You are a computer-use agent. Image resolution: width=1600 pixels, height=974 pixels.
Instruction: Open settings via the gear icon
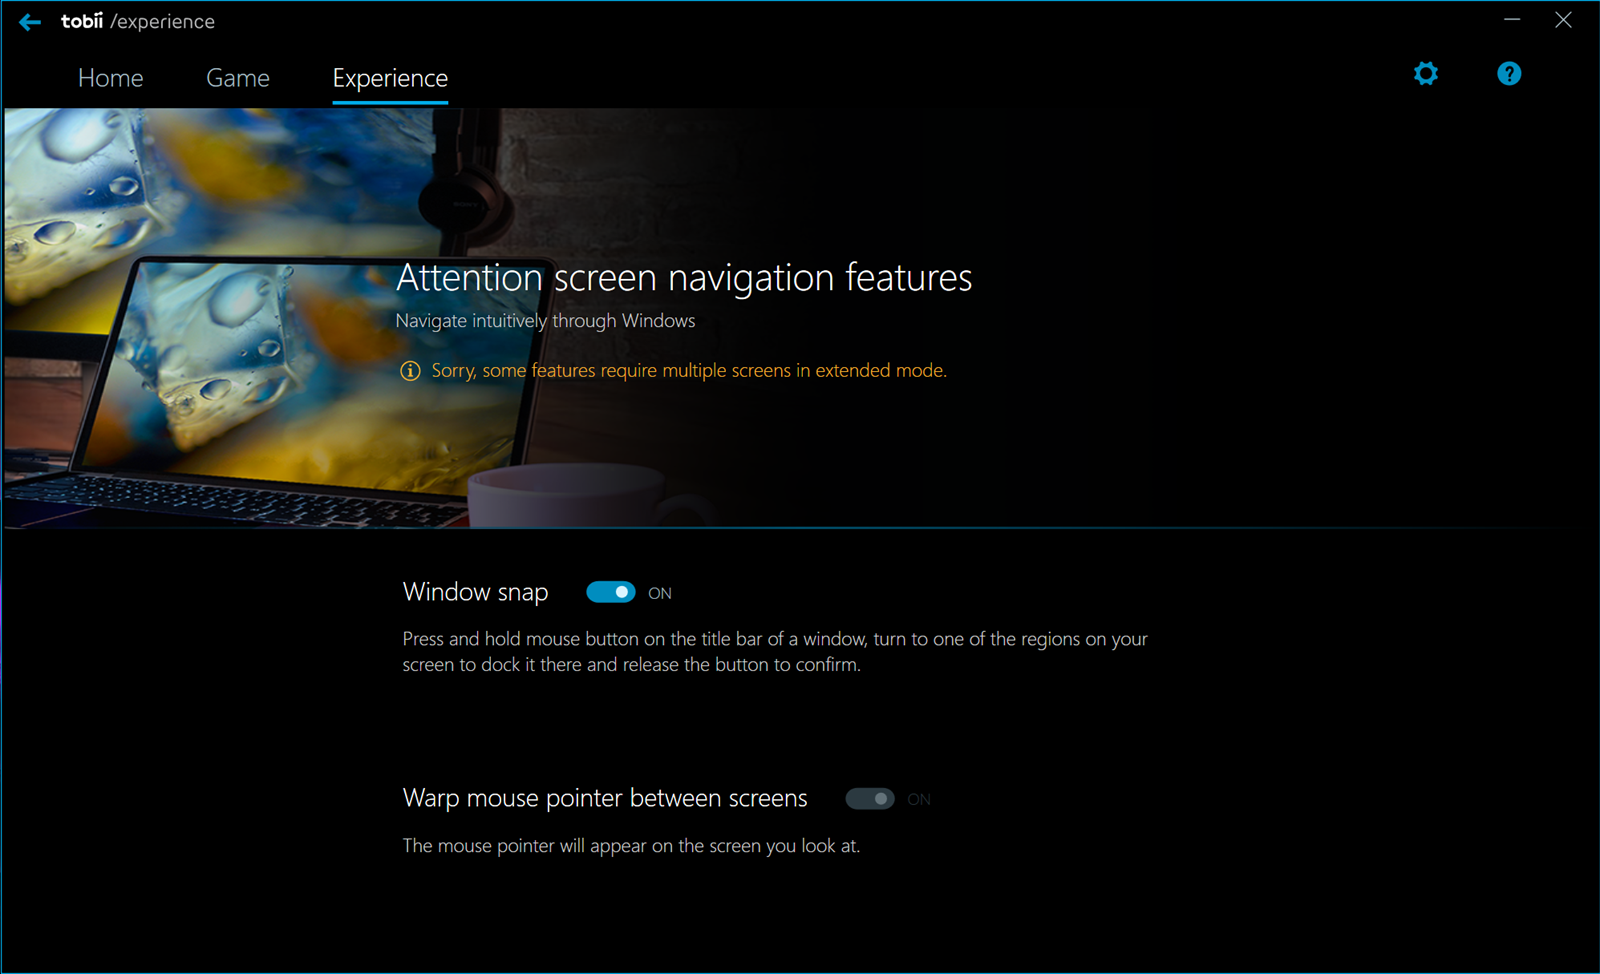(x=1426, y=73)
